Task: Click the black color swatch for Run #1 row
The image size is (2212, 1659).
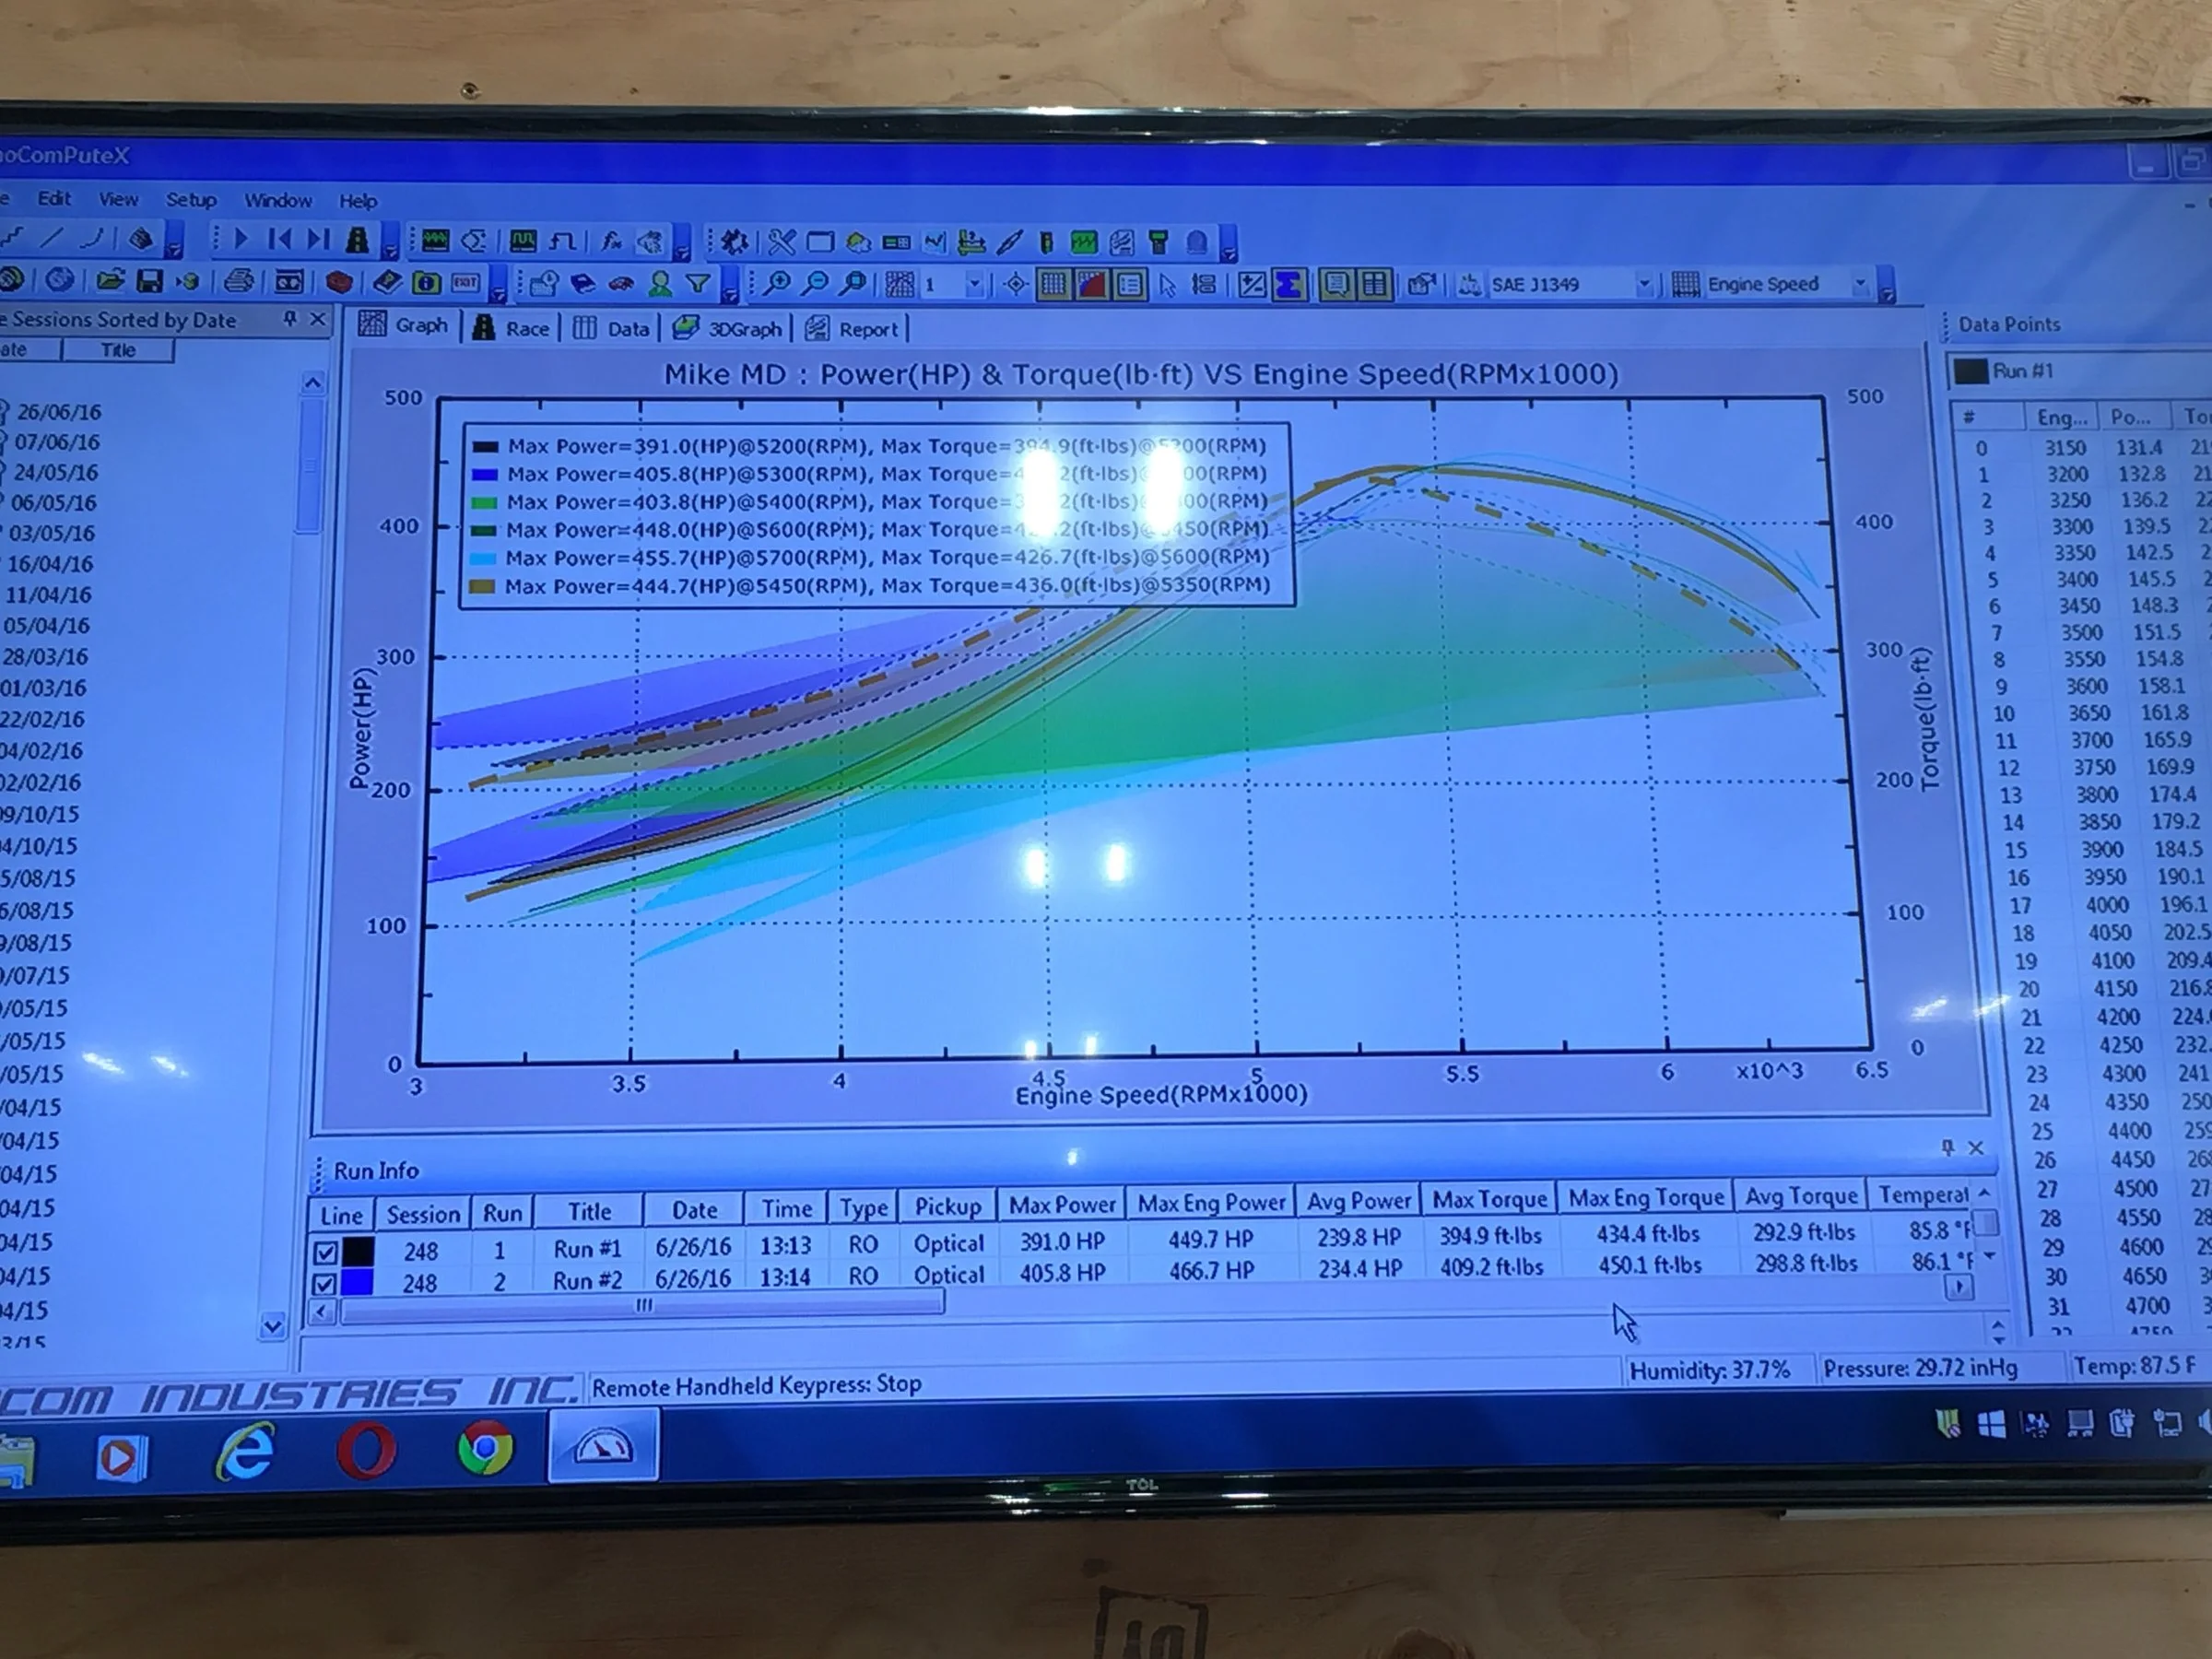Action: click(358, 1251)
